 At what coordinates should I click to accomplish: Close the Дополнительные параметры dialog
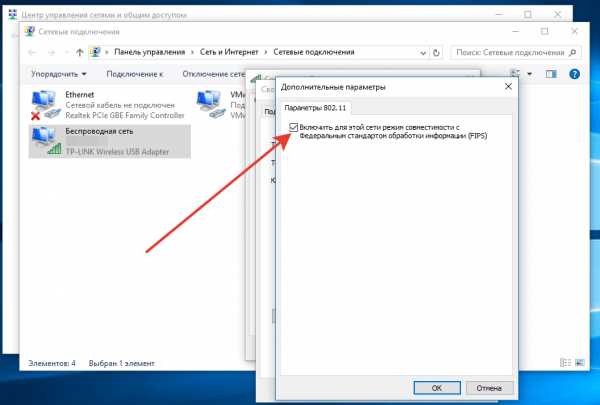(508, 87)
